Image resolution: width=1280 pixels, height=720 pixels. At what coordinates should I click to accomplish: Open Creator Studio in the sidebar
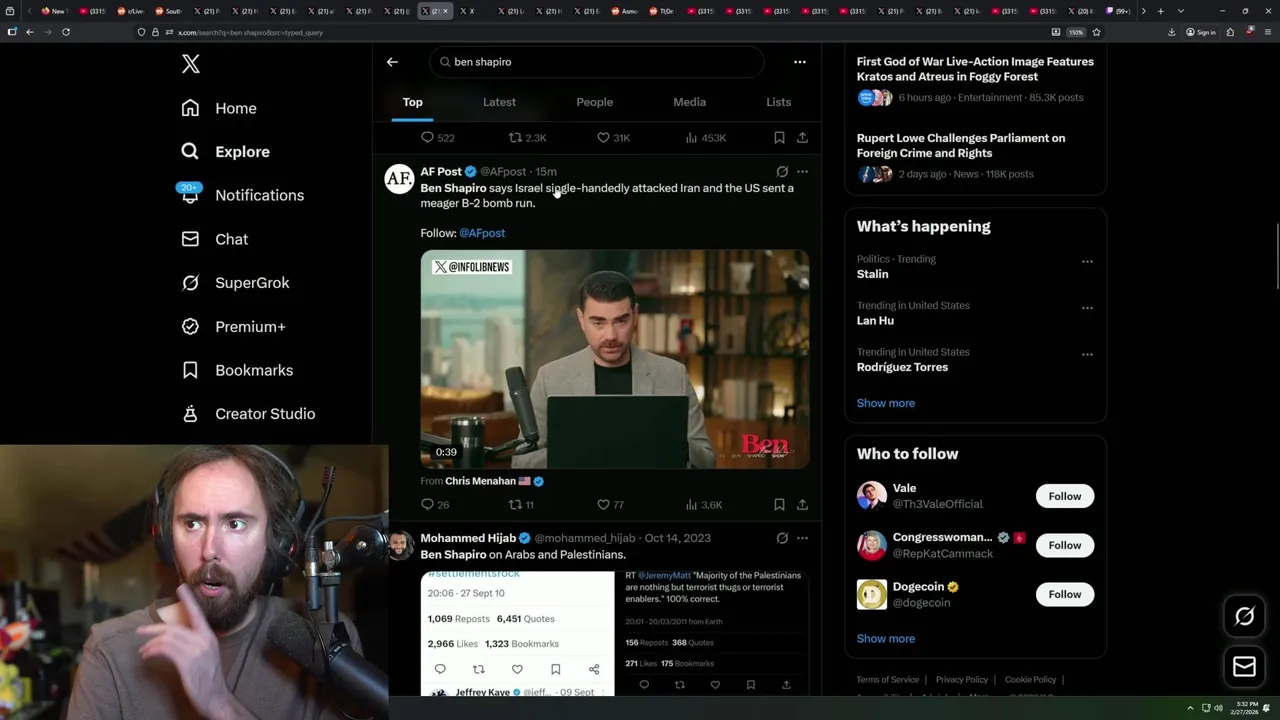point(248,414)
